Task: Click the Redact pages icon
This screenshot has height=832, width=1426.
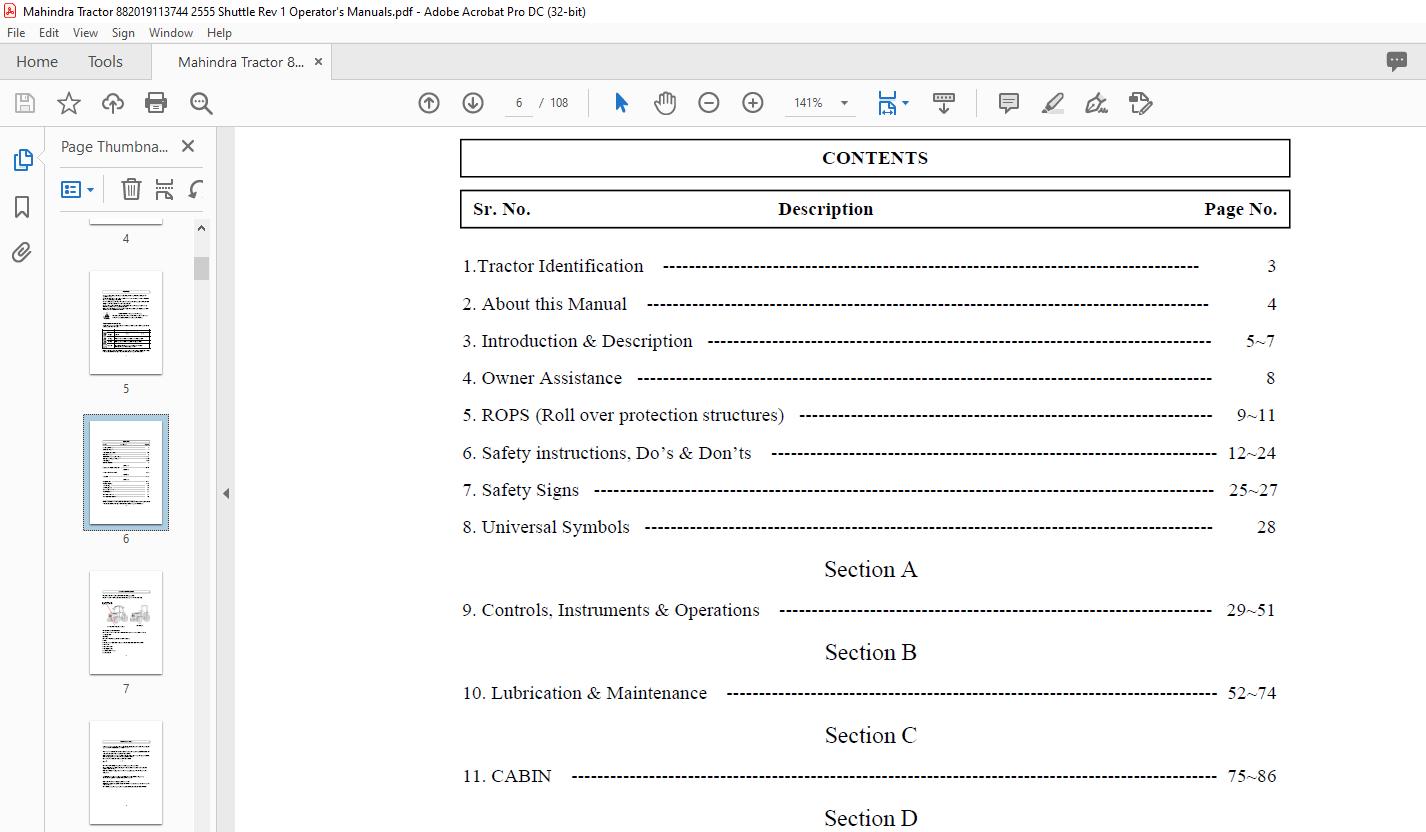Action: 1140,103
